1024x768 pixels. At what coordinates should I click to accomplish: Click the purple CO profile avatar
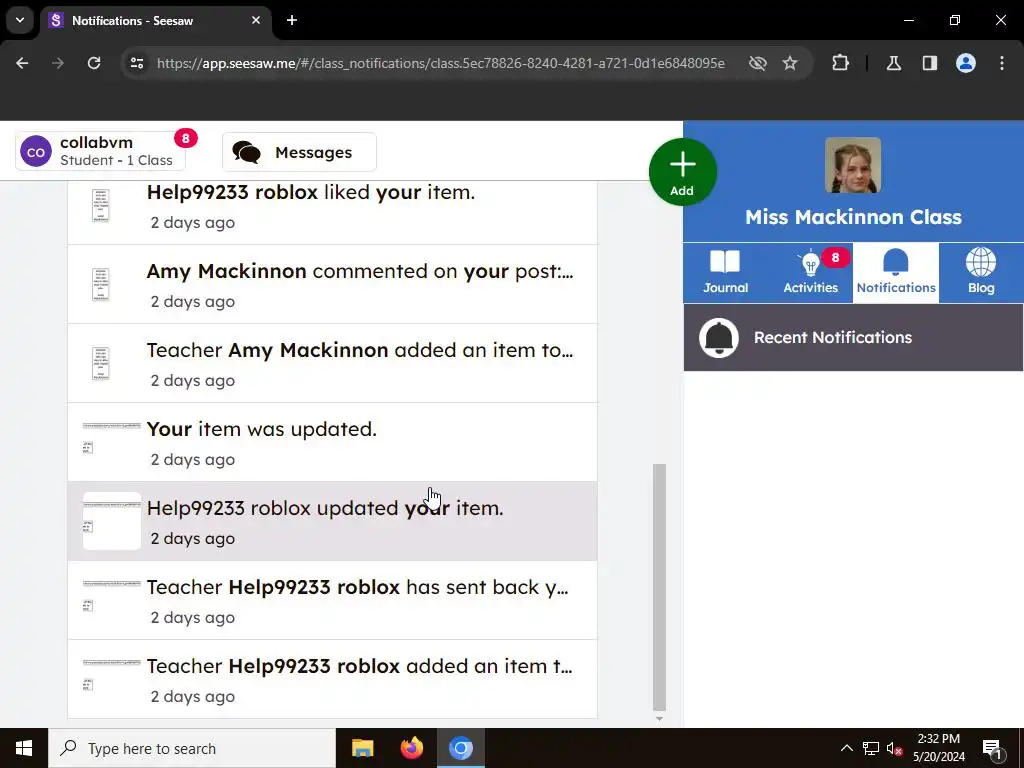36,152
